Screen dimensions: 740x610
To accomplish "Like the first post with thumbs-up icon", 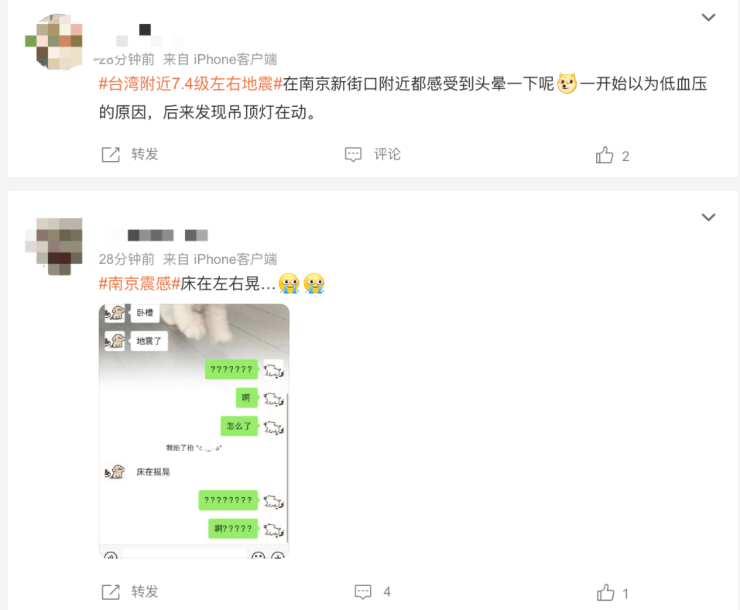I will pos(605,155).
